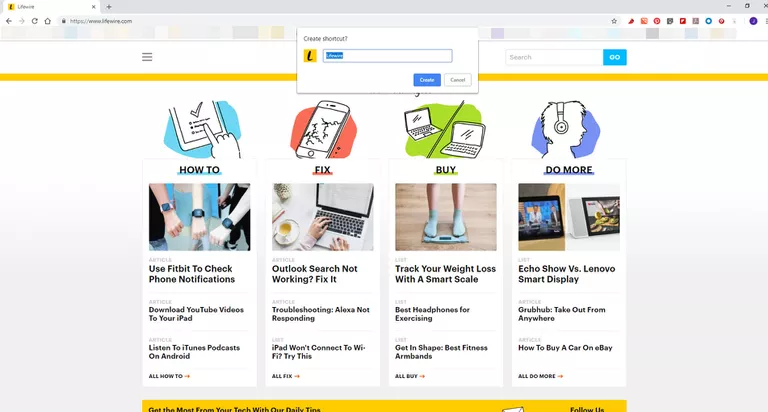Open the Chrome profile avatar
The image size is (768, 412).
pyautogui.click(x=753, y=21)
